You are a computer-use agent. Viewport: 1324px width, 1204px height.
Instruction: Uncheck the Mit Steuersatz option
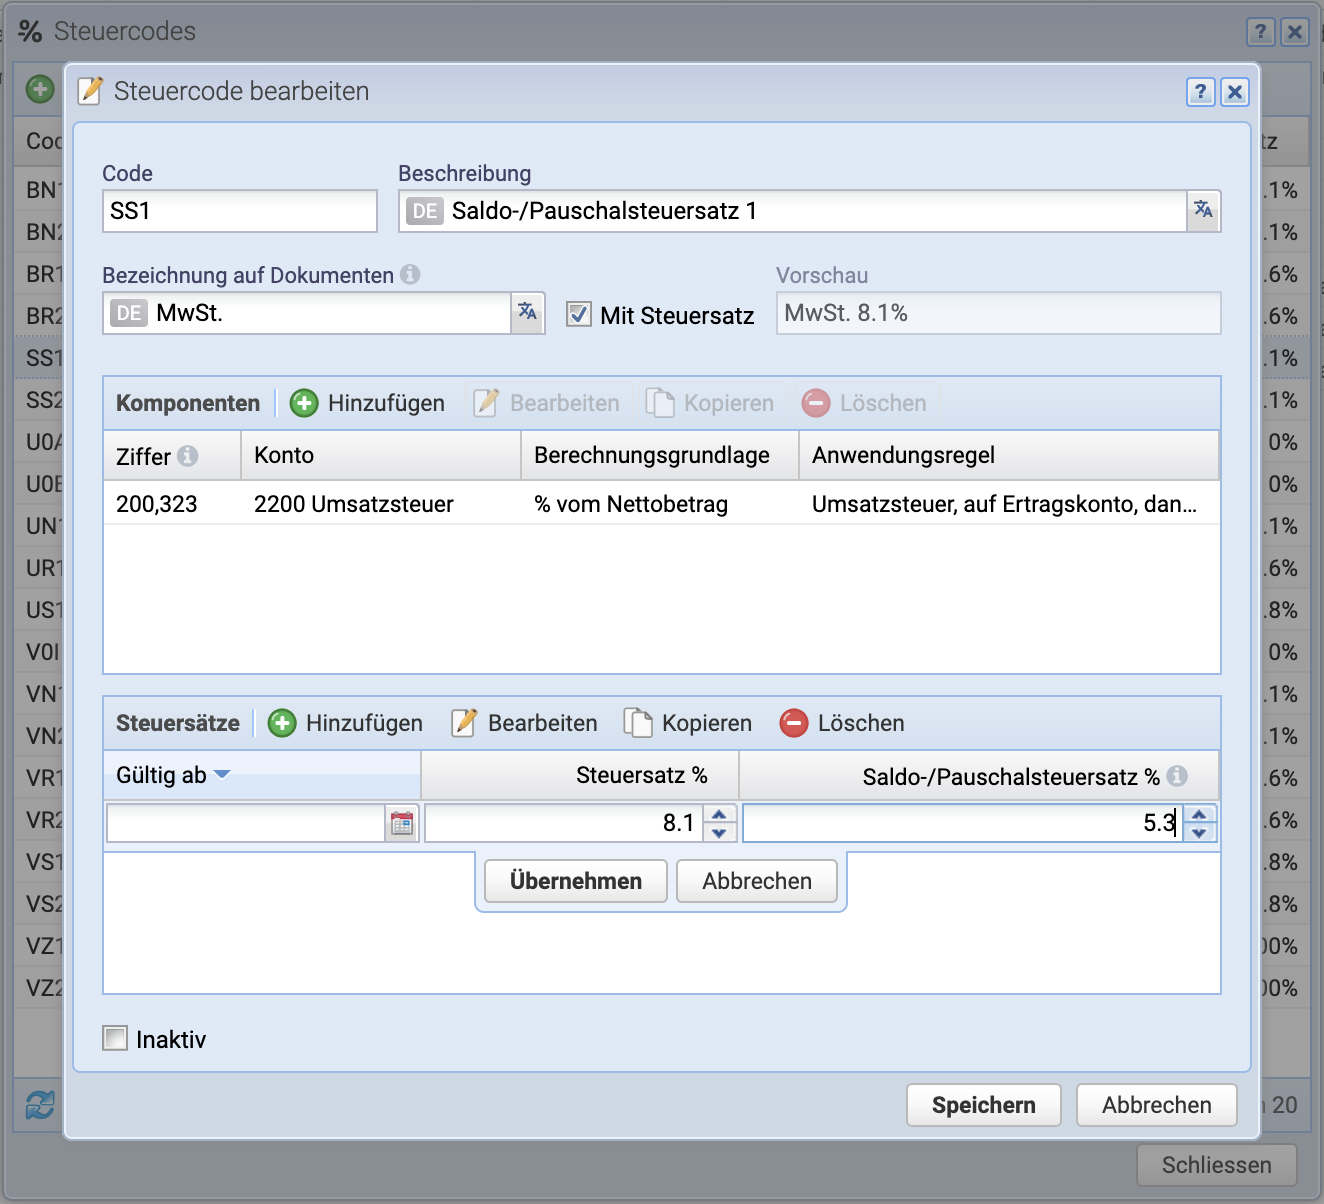coord(579,314)
